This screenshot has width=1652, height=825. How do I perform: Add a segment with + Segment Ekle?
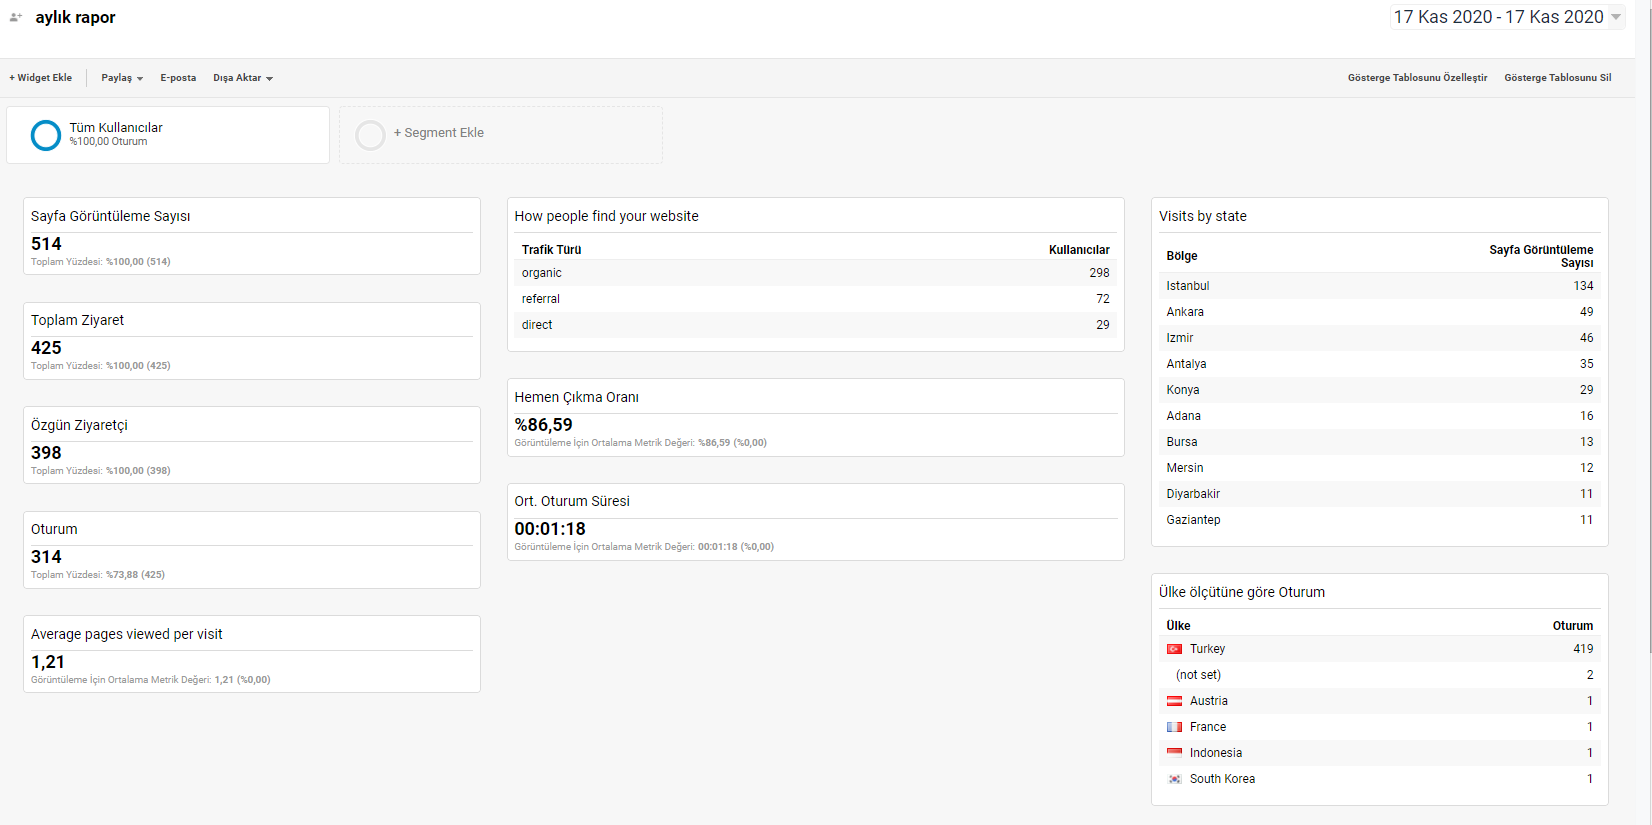439,133
